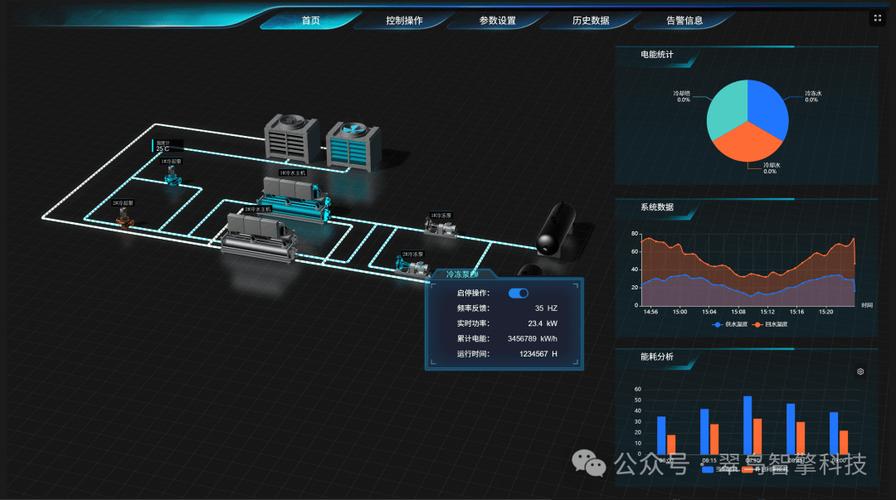Click the 实时功率 value 23.4 kW
This screenshot has width=896, height=500.
click(x=542, y=323)
